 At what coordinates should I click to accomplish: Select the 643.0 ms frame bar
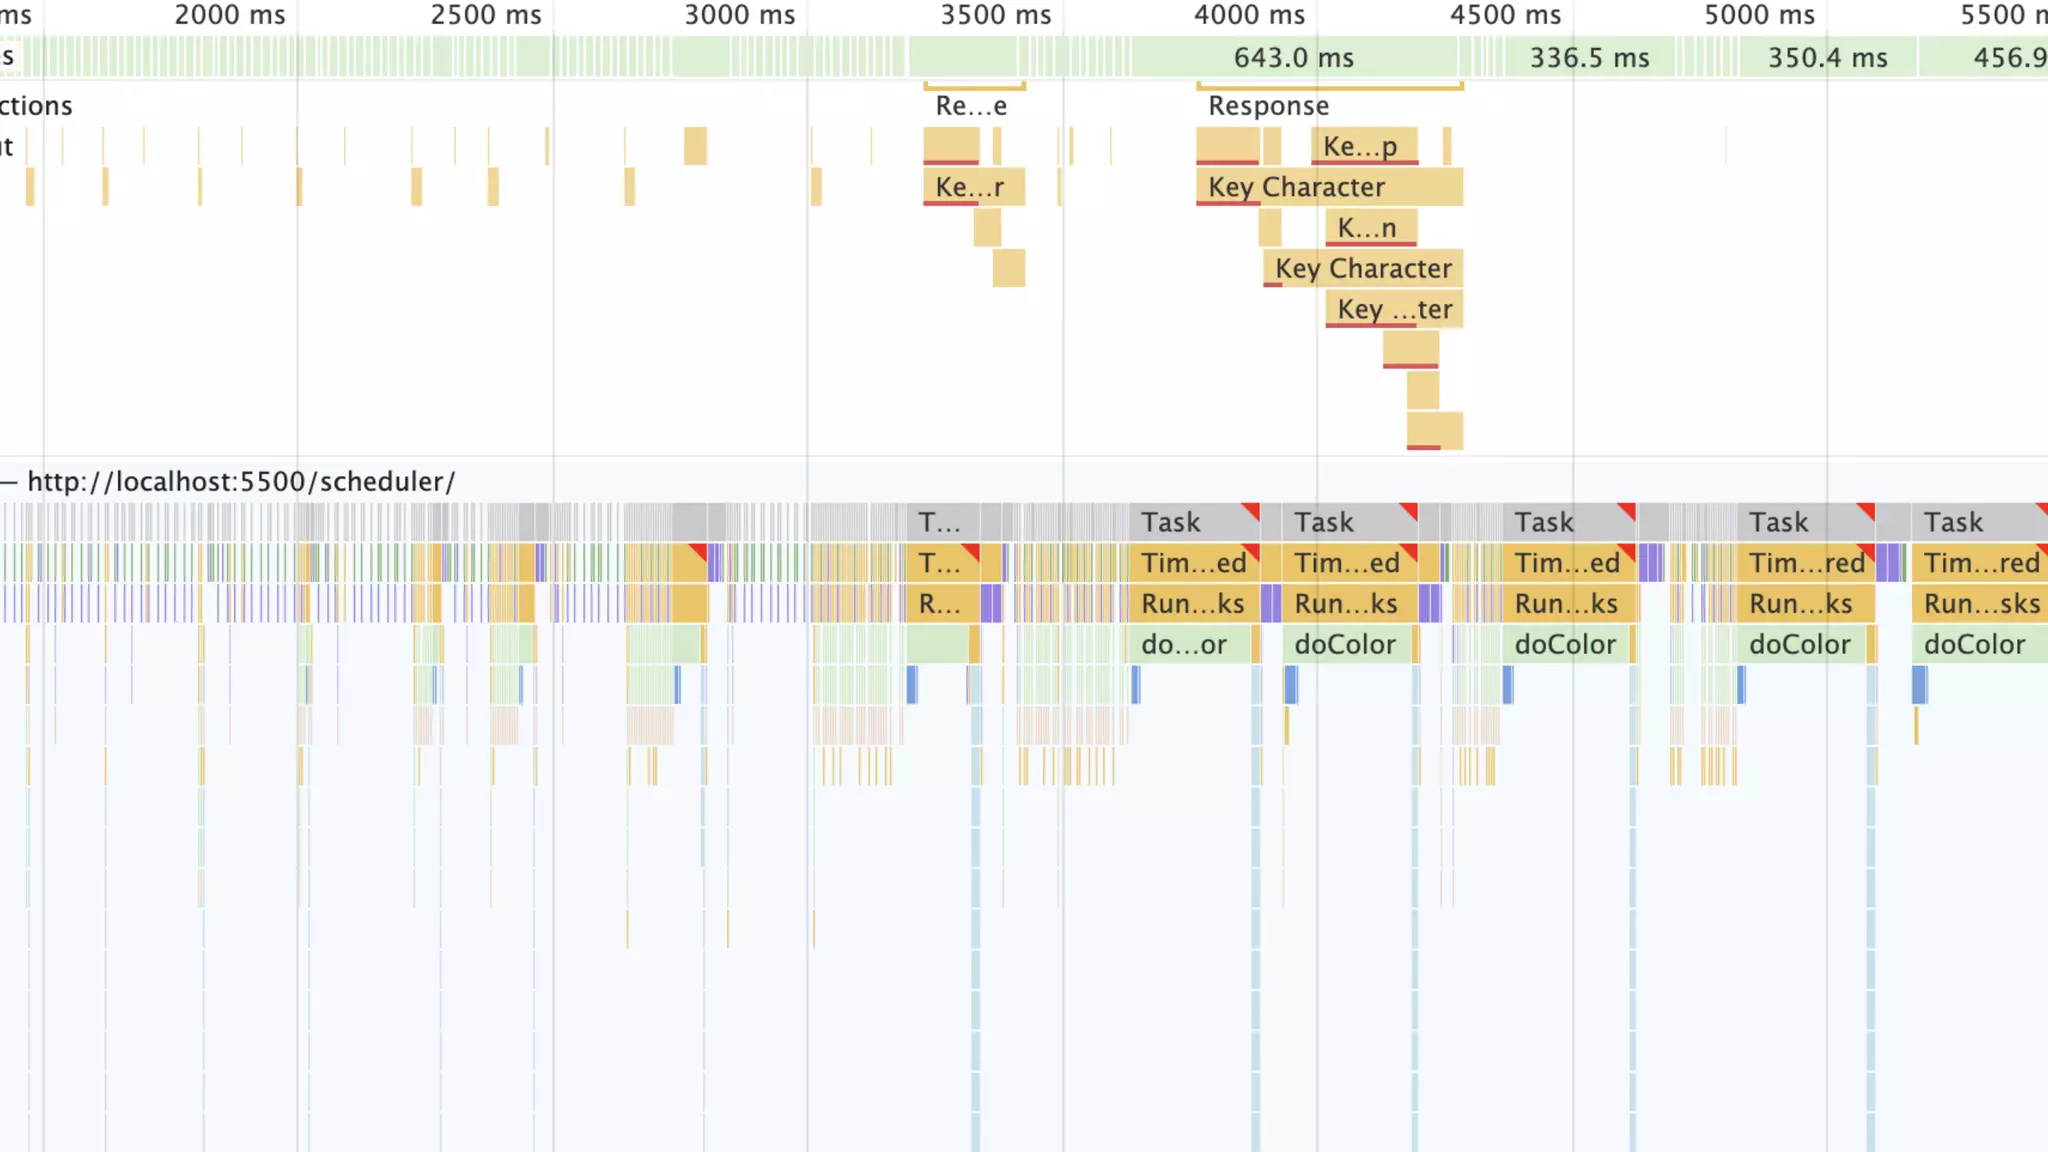point(1294,57)
